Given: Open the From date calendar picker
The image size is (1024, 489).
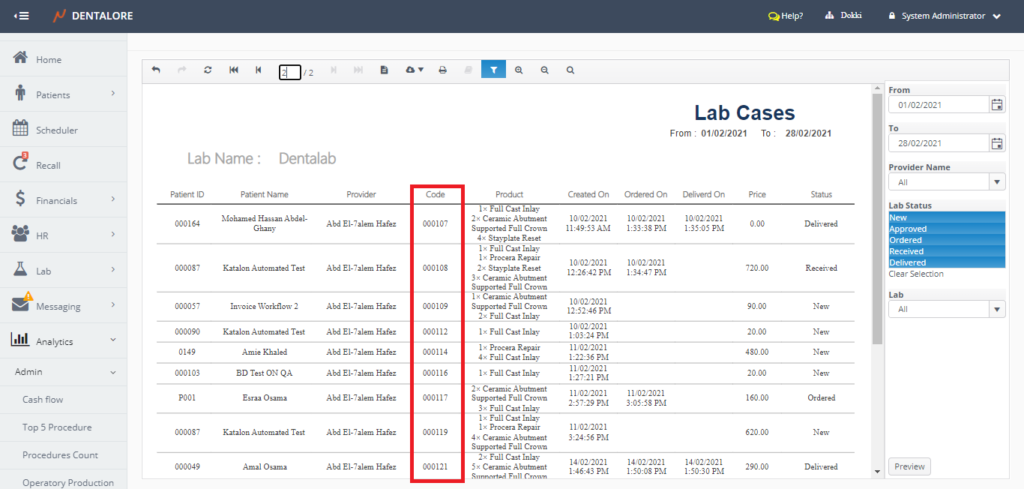Looking at the screenshot, I should pyautogui.click(x=996, y=105).
